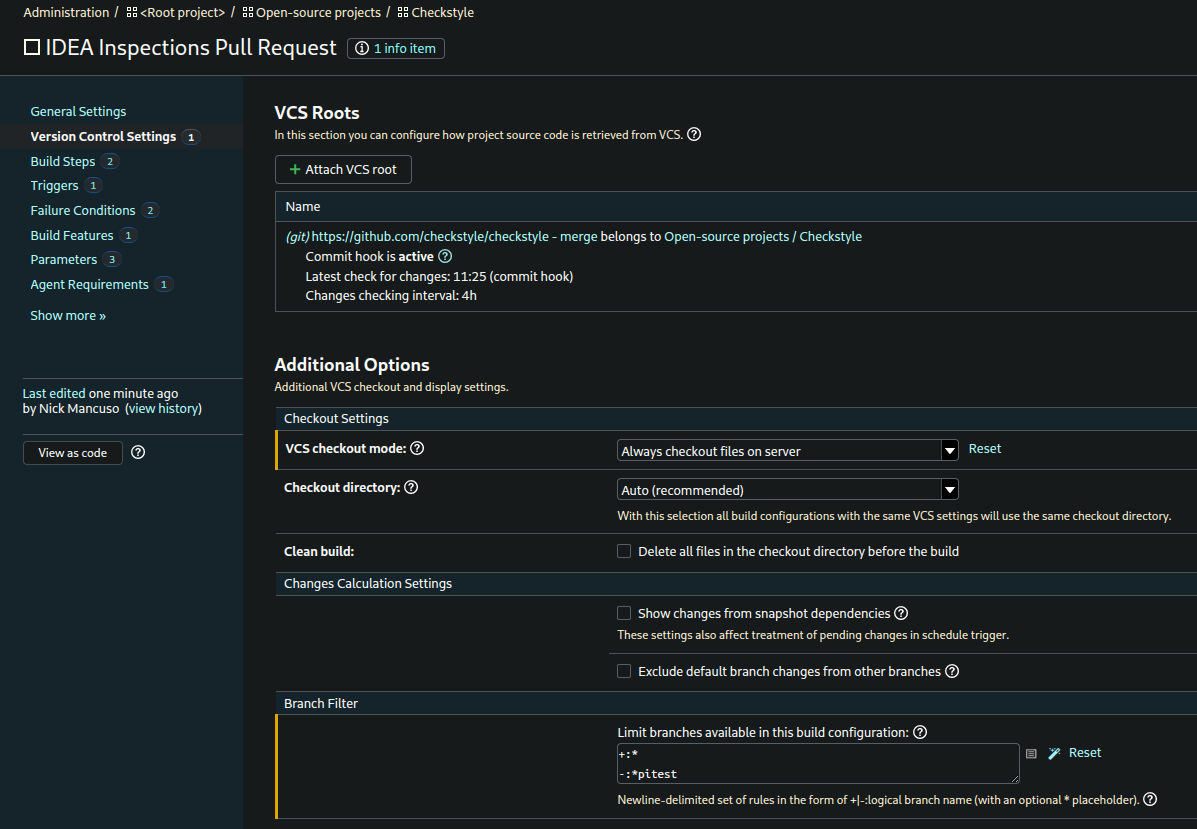Screen dimensions: 1197x829
Task: Click help icon beside Limit branches label
Action: [x=920, y=732]
